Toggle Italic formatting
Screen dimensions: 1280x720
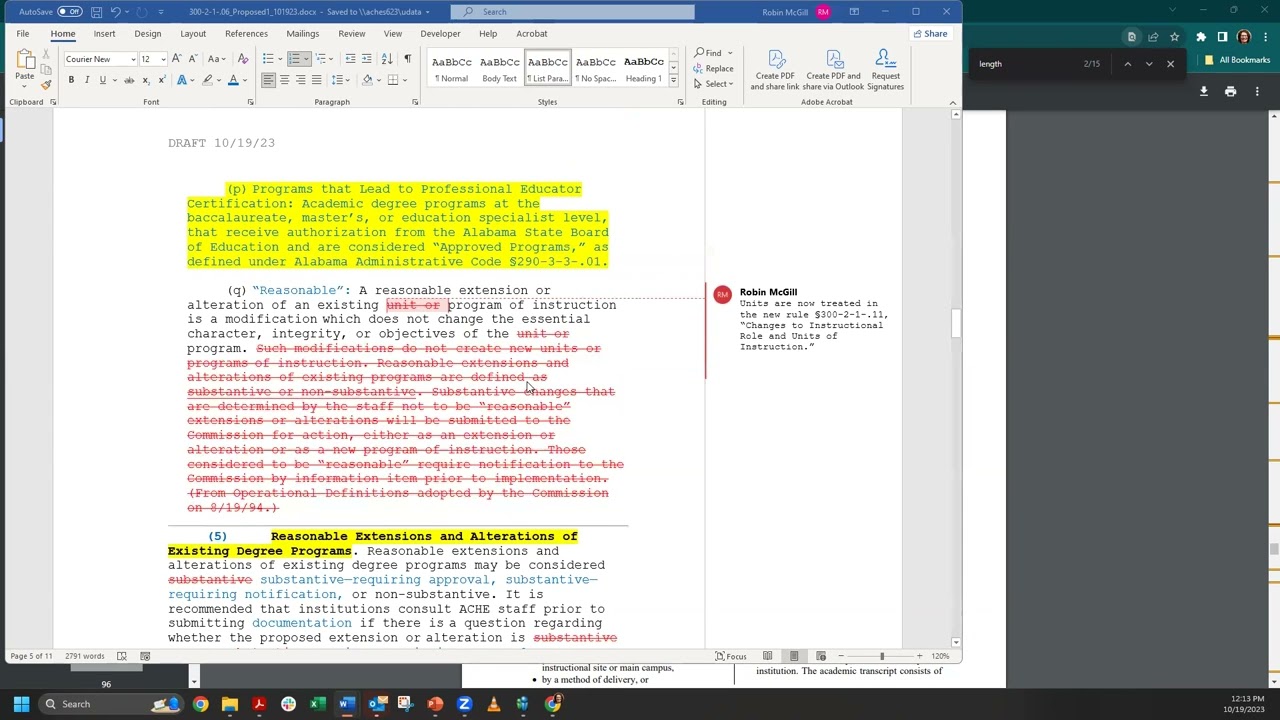point(86,80)
